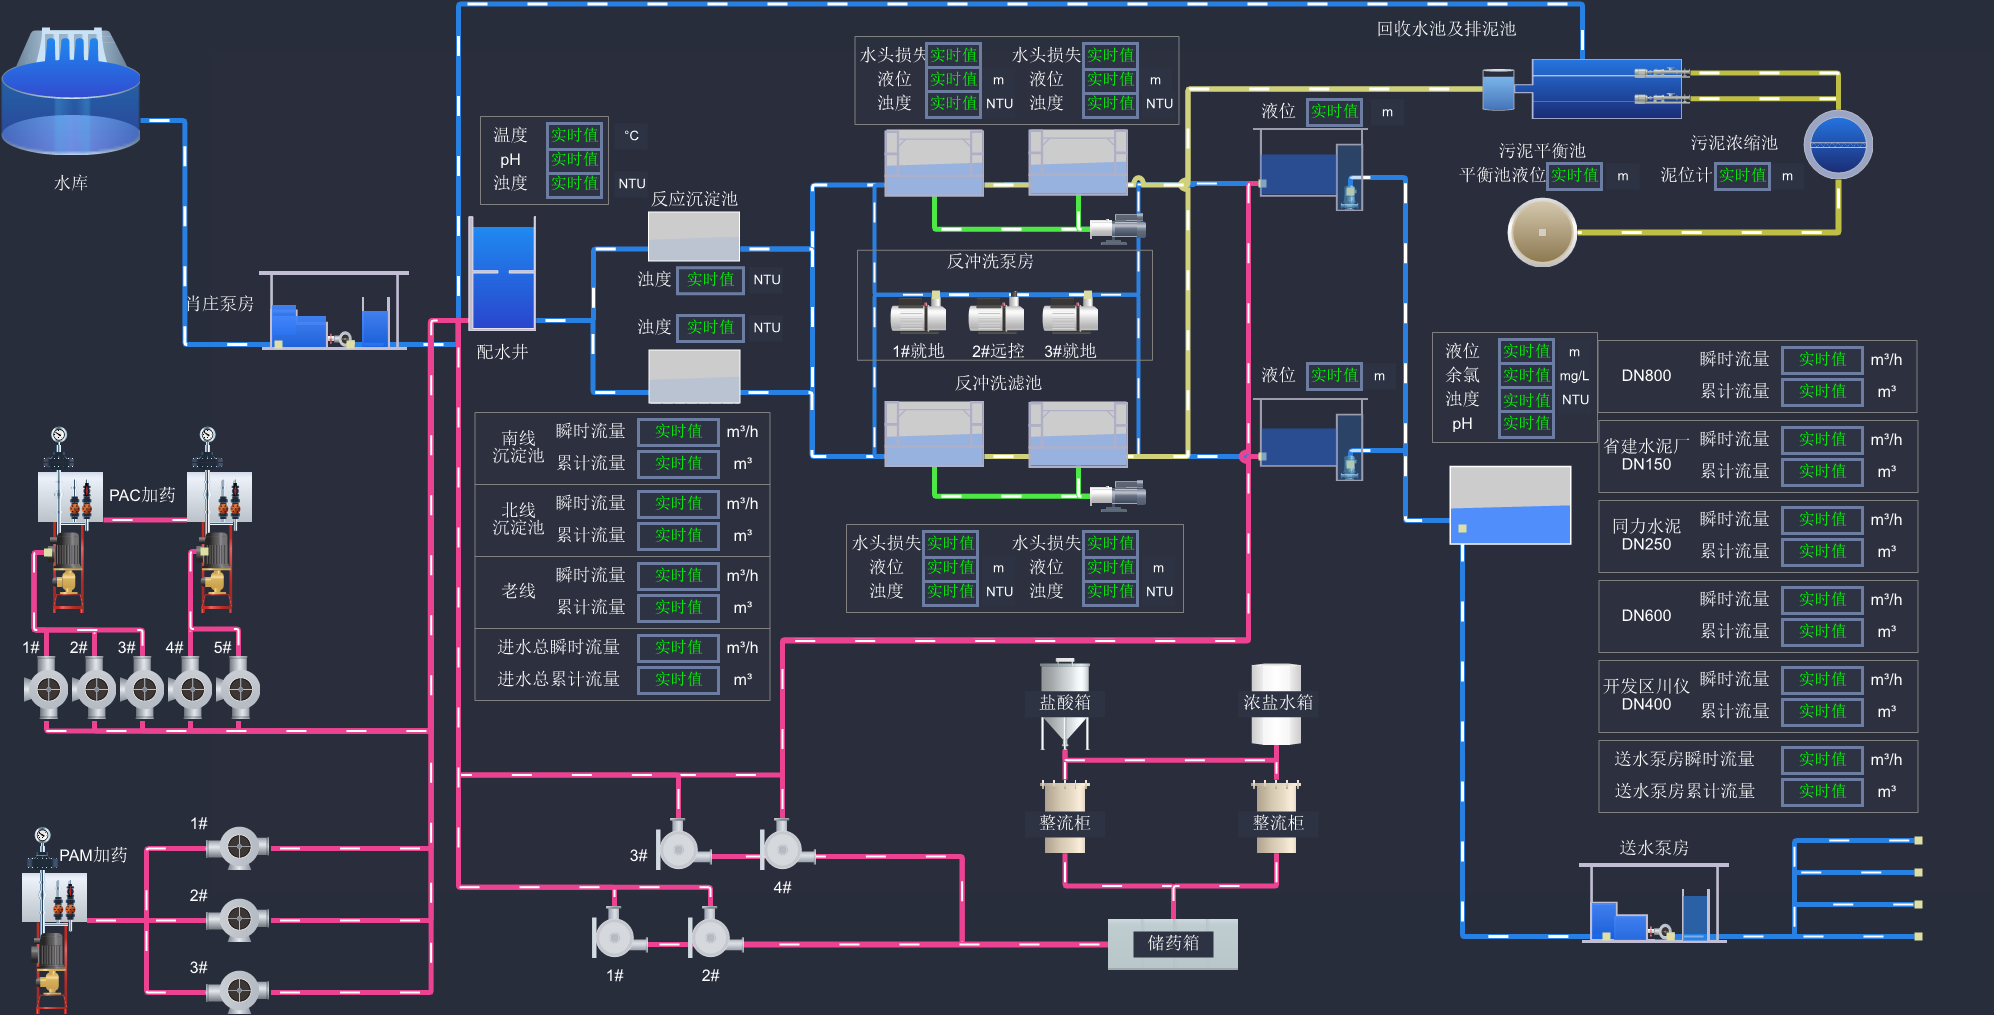Viewport: 1994px width, 1015px height.
Task: Select the 浓盐水箱 brine tank
Action: (1277, 703)
